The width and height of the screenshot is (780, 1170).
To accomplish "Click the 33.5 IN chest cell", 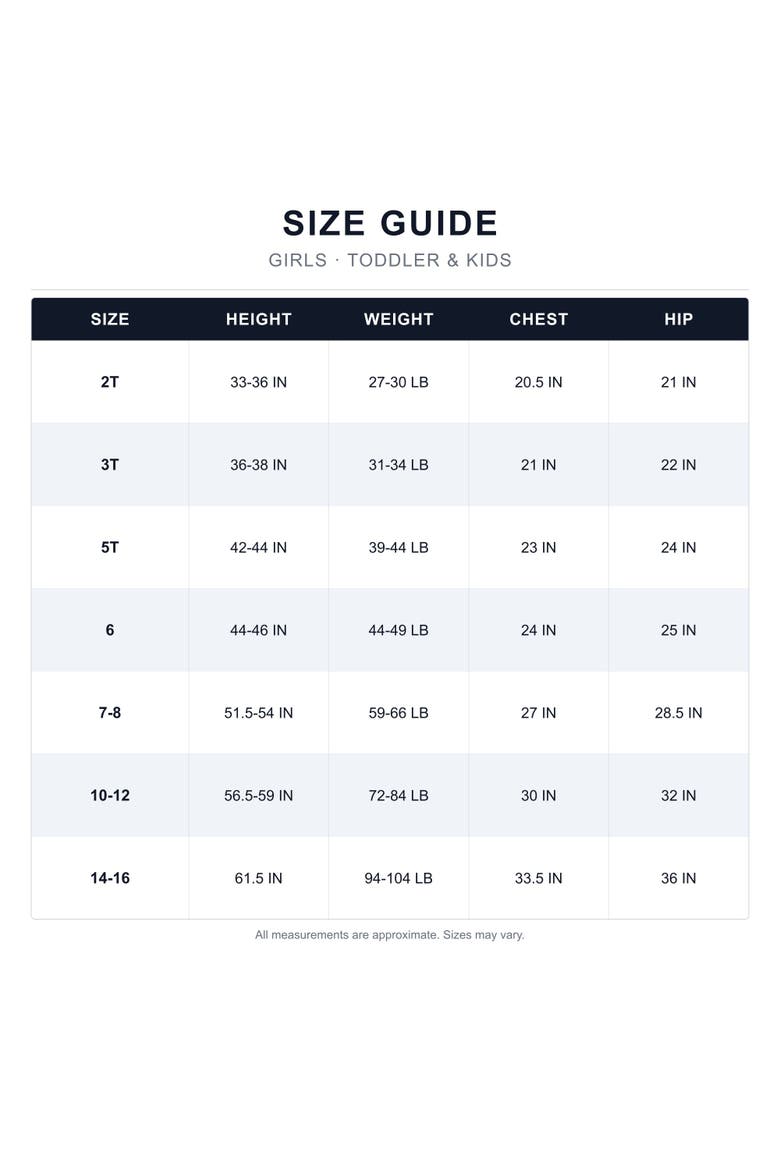I will pos(538,878).
